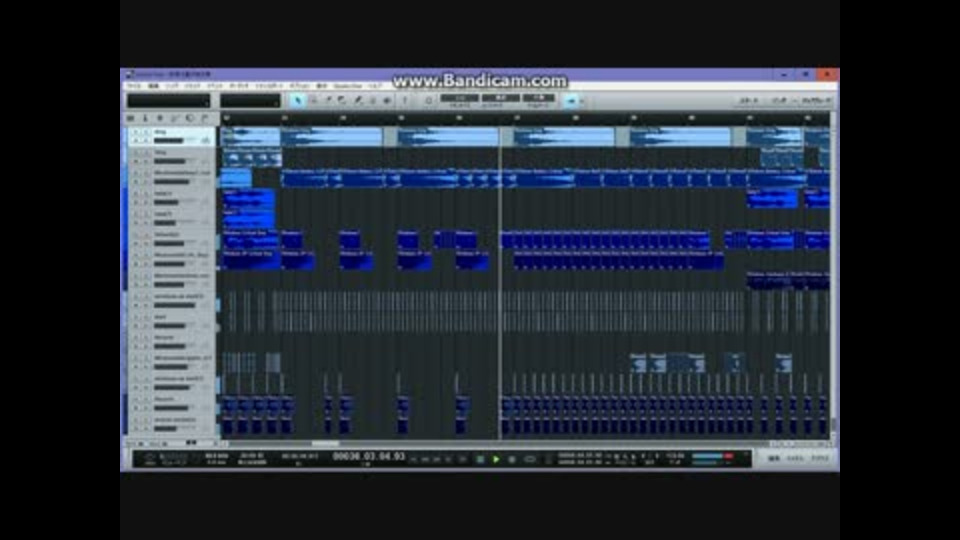Click the Record button in the transport
Image resolution: width=960 pixels, height=540 pixels.
coord(512,459)
